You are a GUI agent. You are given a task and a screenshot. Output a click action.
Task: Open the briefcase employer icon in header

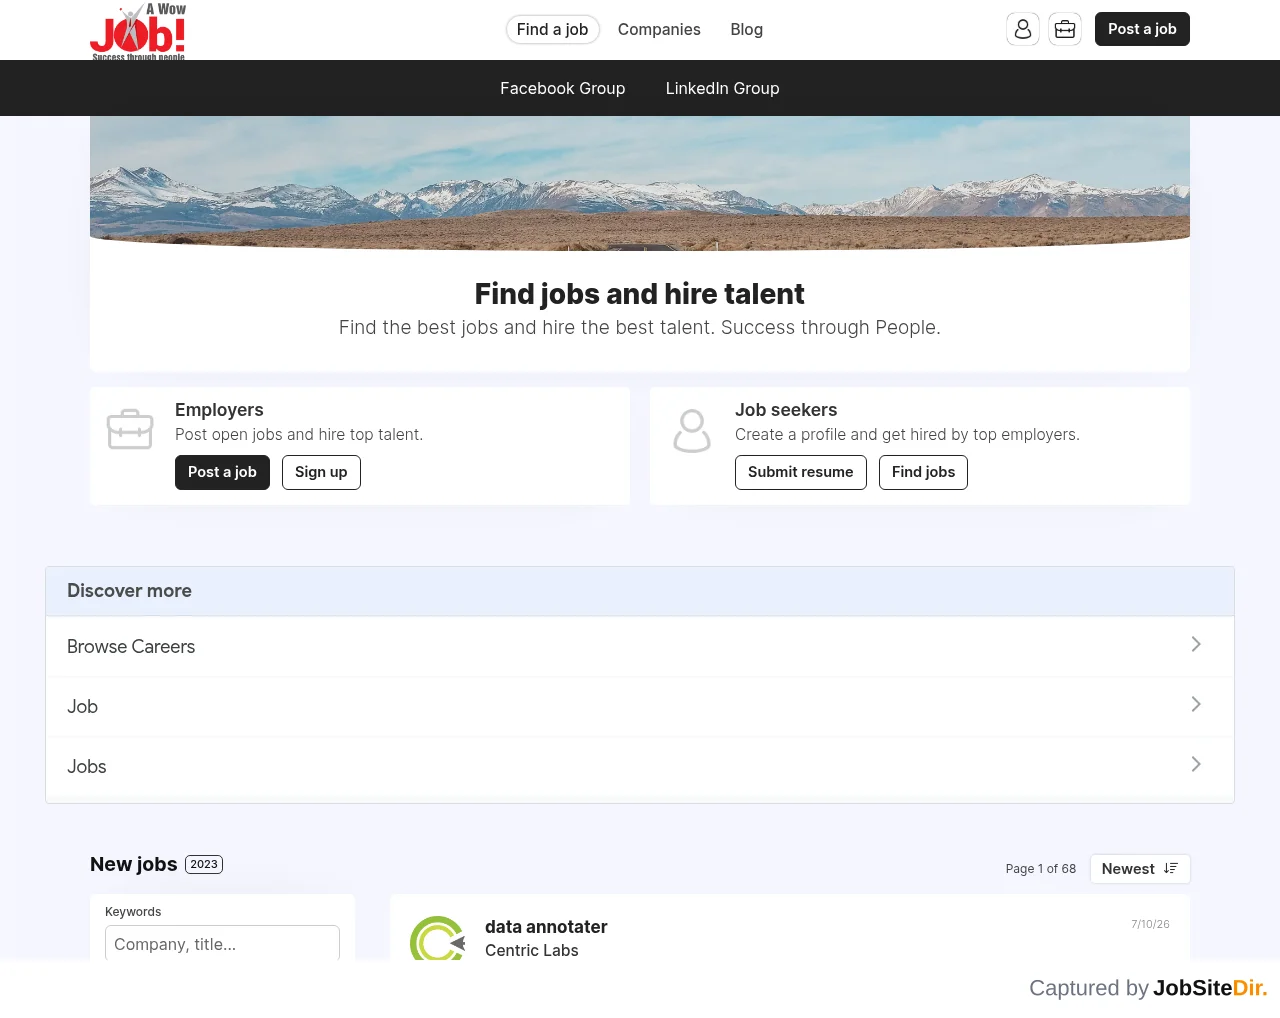[1065, 29]
